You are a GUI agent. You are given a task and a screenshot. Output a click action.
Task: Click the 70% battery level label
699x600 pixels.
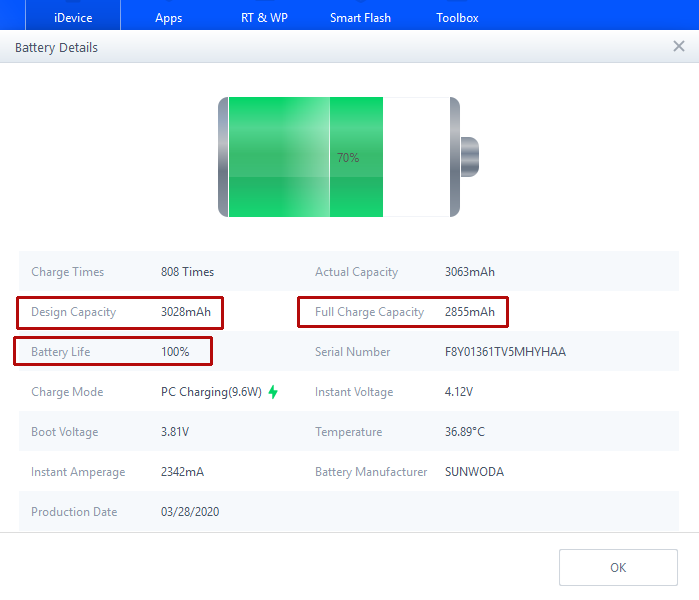(348, 158)
